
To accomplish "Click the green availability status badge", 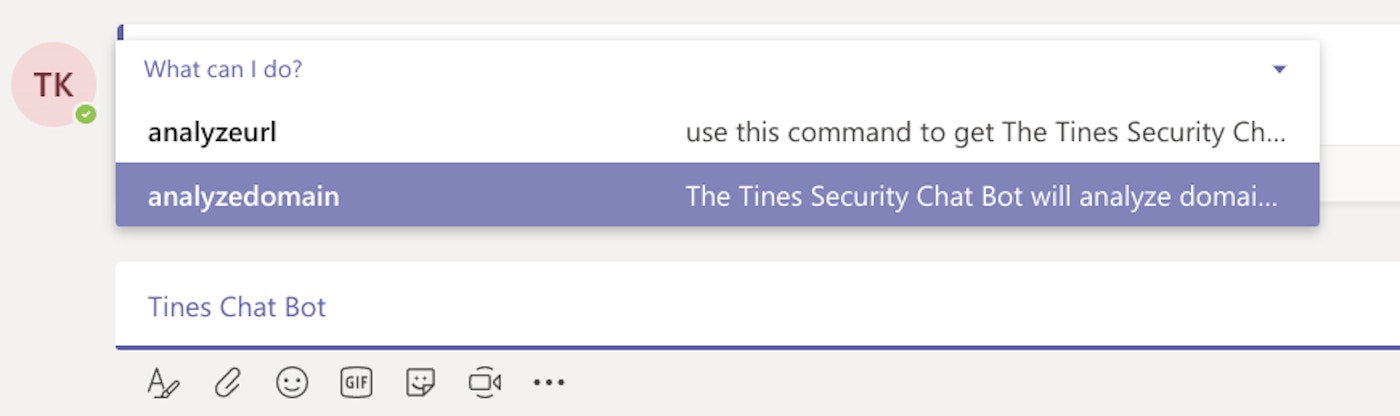I will [87, 115].
